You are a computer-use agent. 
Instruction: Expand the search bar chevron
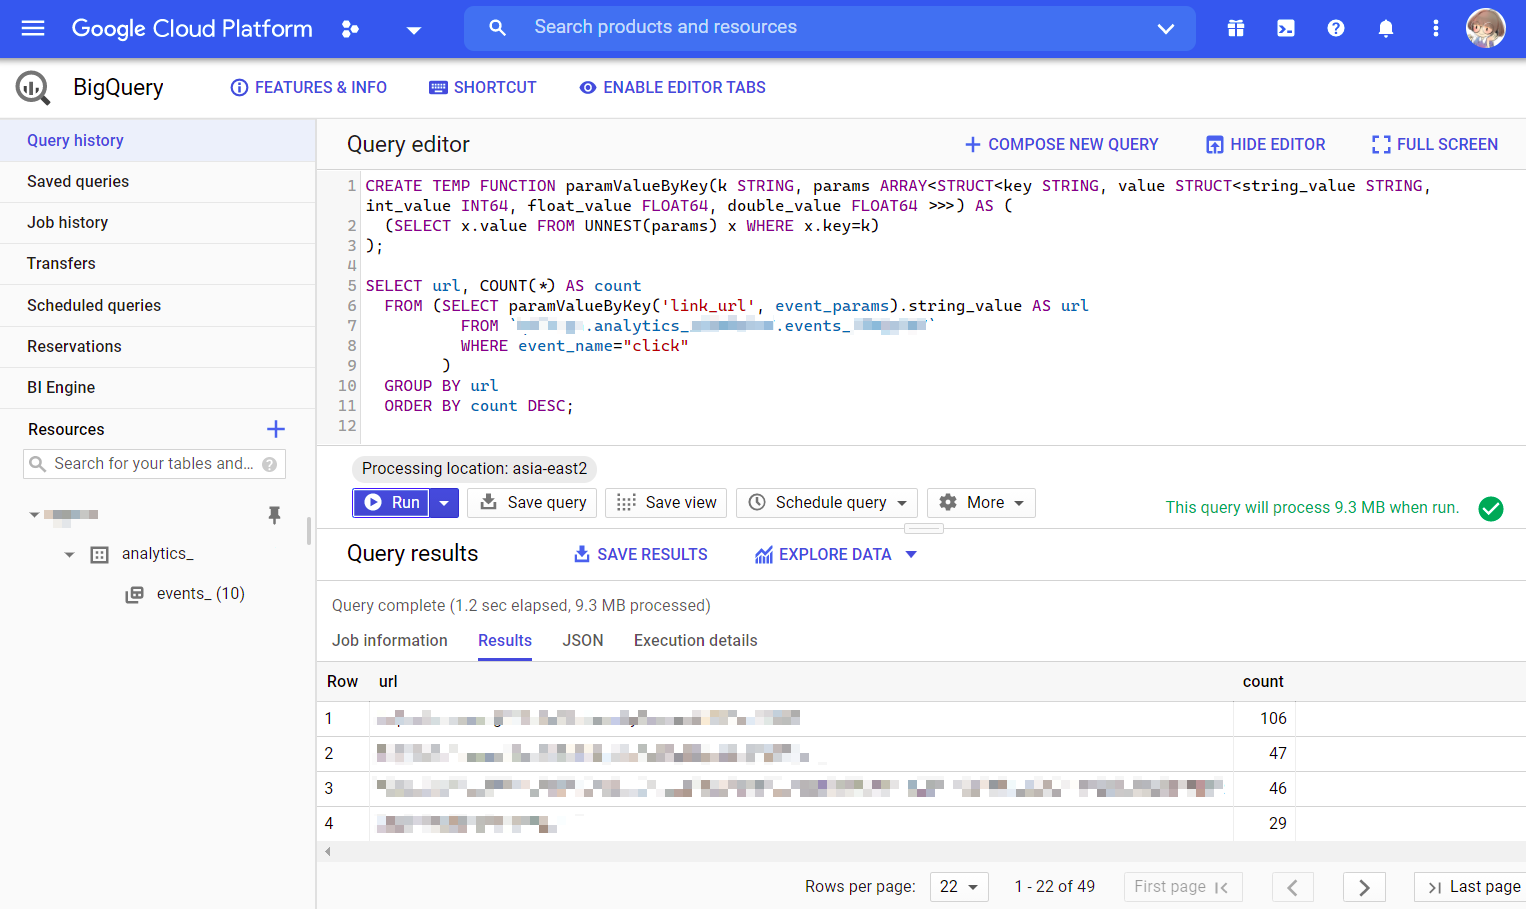(x=1165, y=29)
